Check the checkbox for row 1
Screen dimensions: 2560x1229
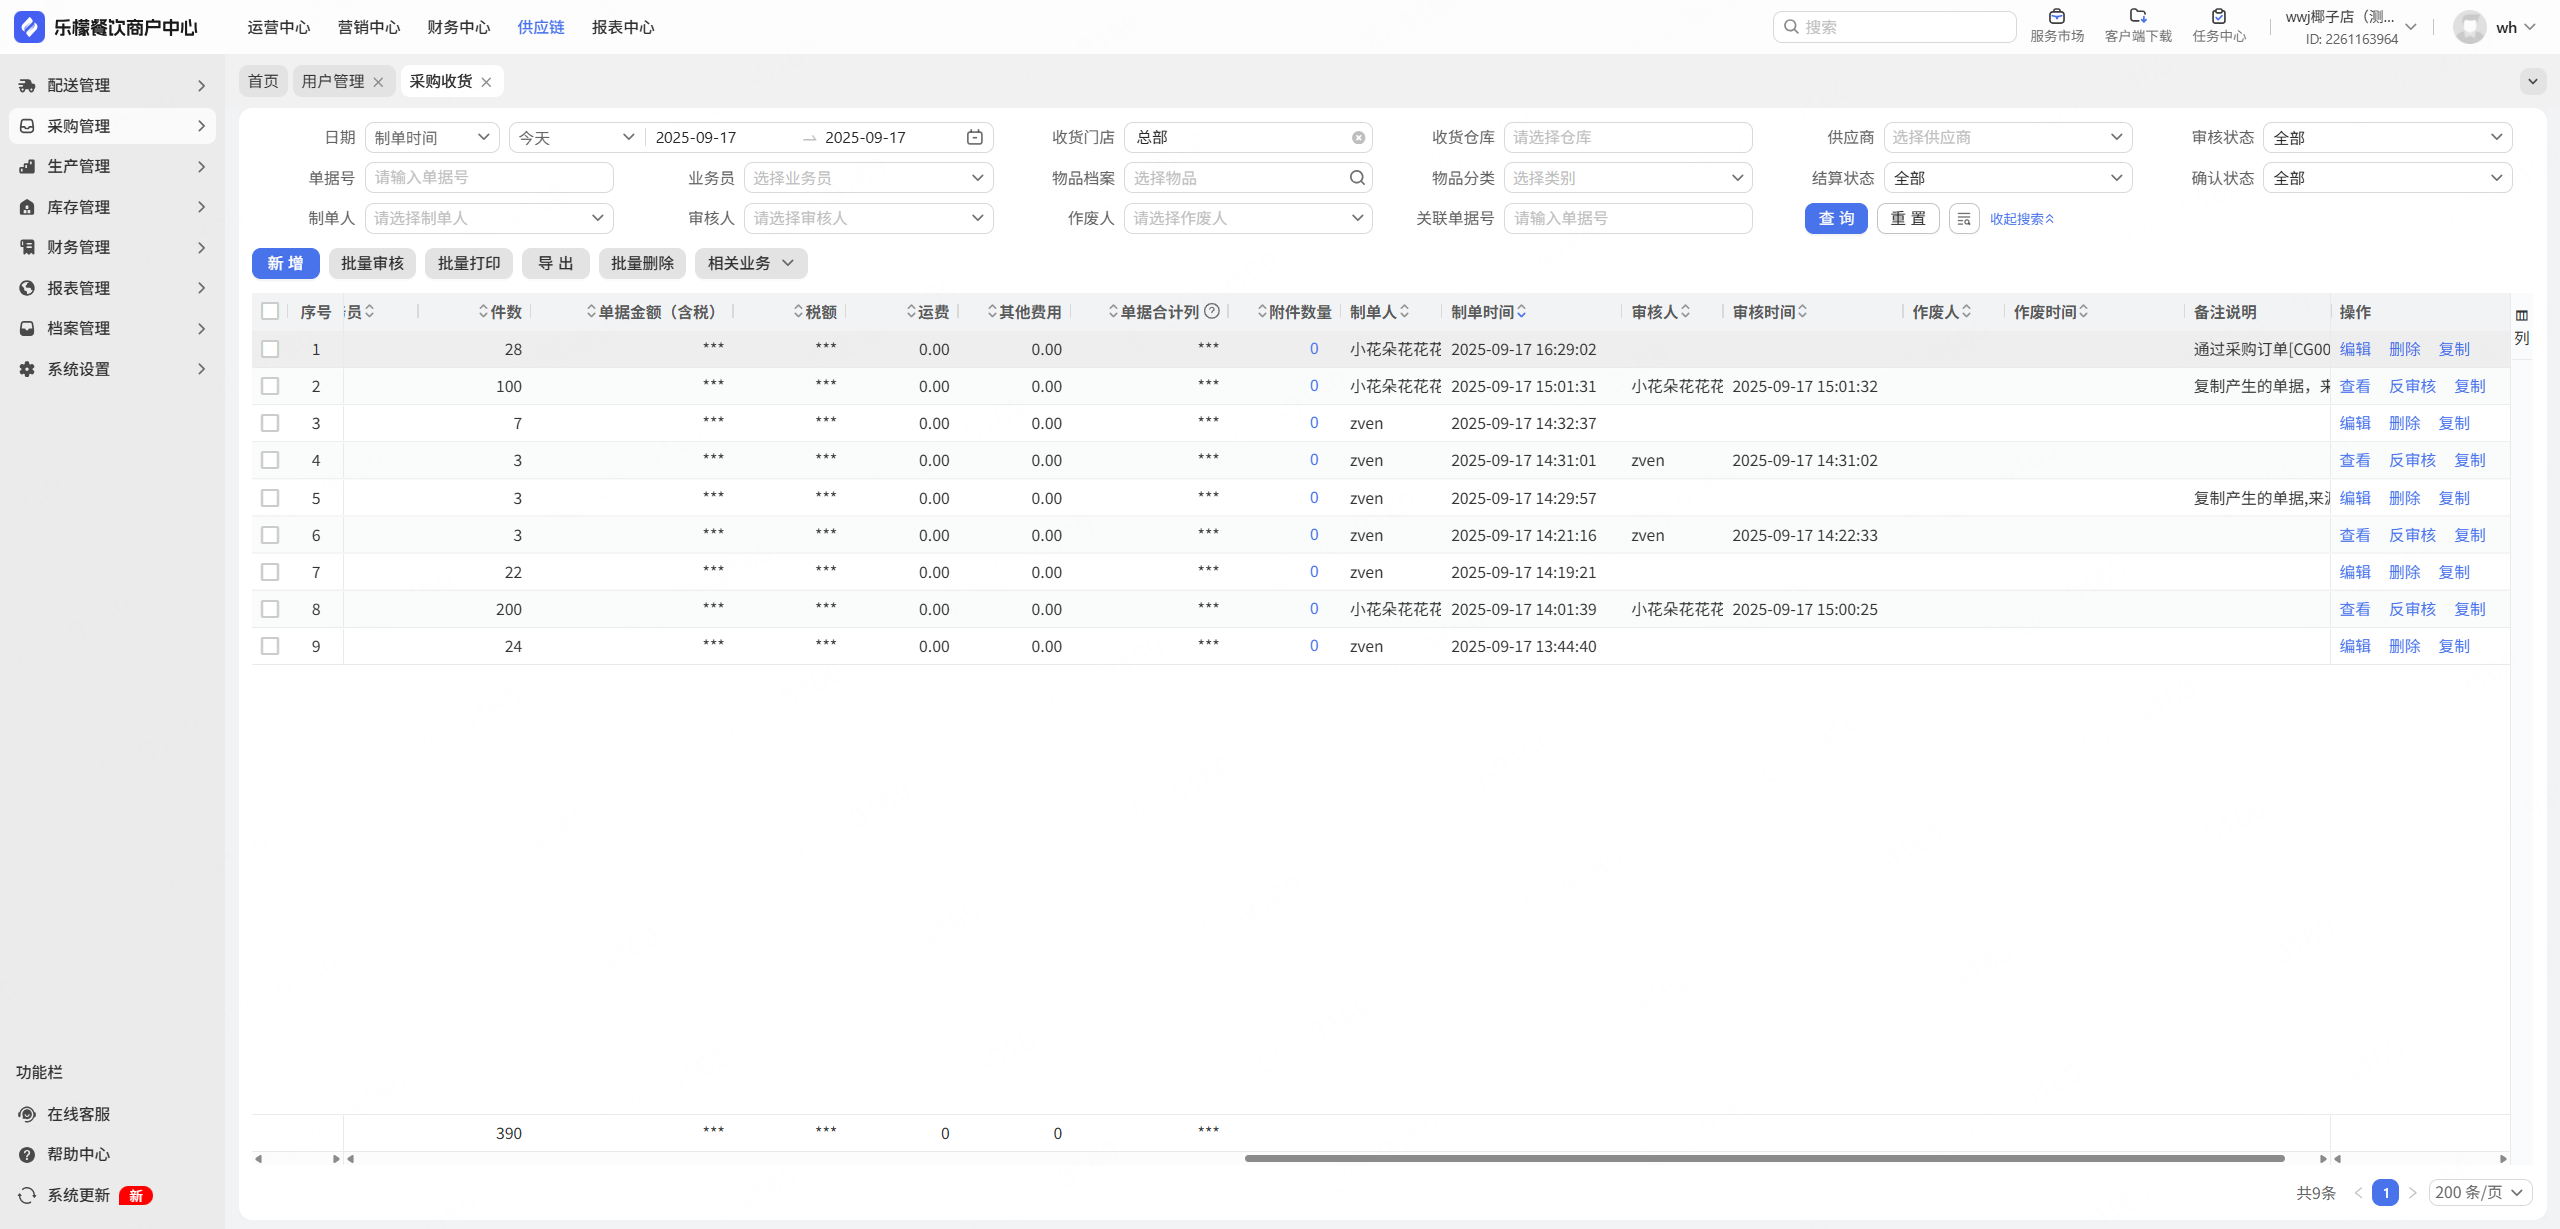(x=270, y=349)
